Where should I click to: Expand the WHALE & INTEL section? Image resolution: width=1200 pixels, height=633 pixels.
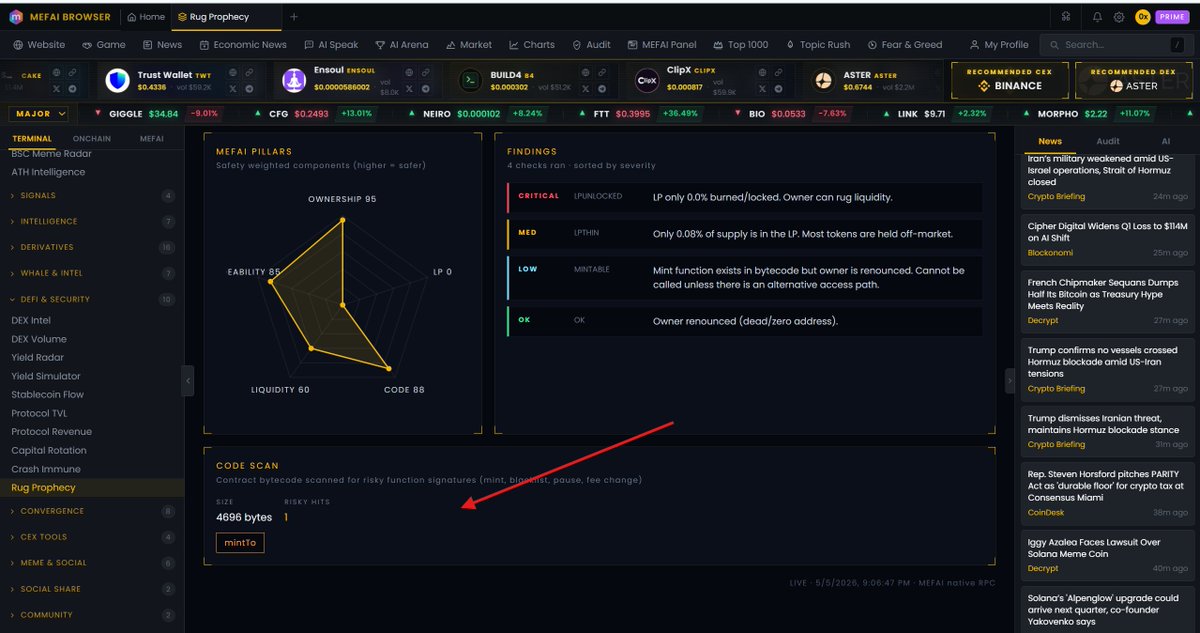pos(92,273)
